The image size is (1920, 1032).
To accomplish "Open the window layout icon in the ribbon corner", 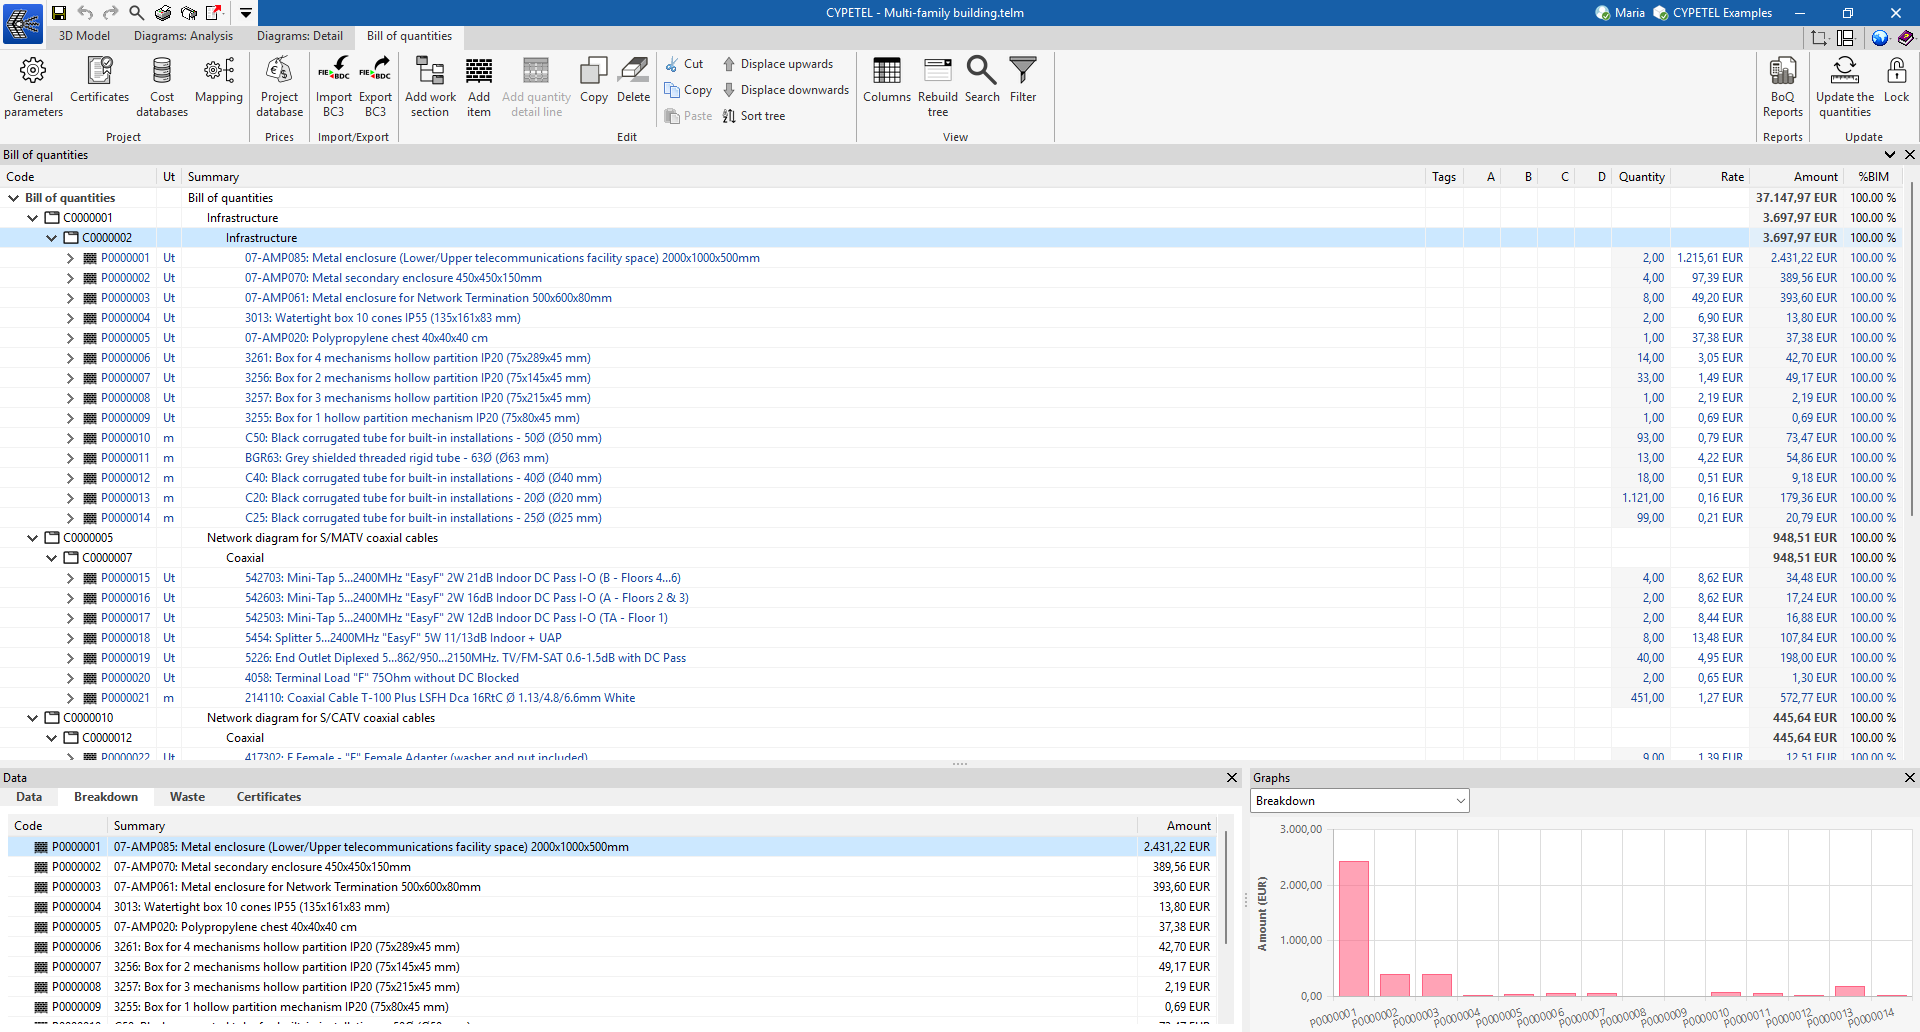I will [1846, 38].
